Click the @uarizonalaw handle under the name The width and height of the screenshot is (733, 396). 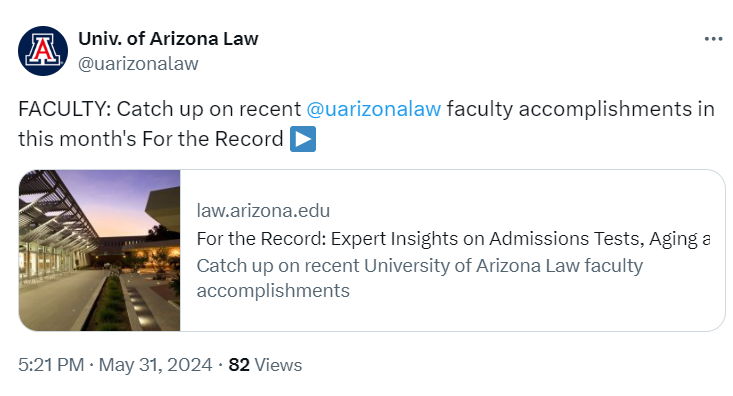(x=138, y=64)
